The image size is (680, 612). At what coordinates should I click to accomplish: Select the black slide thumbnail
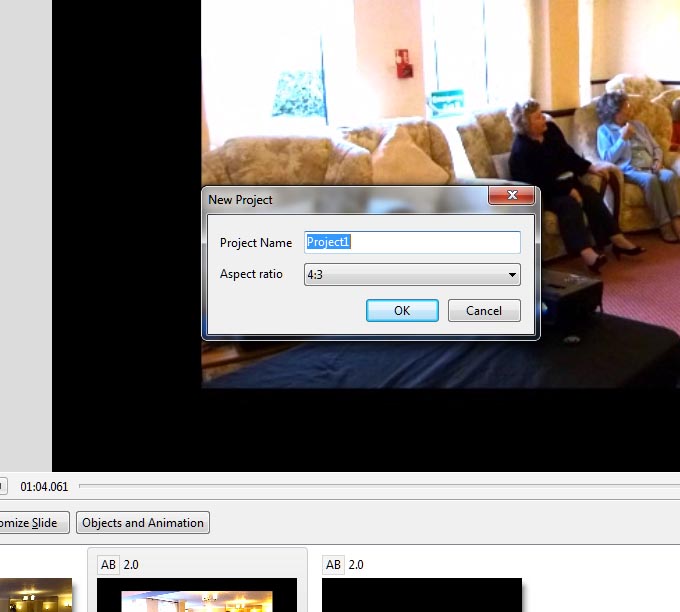[421, 596]
